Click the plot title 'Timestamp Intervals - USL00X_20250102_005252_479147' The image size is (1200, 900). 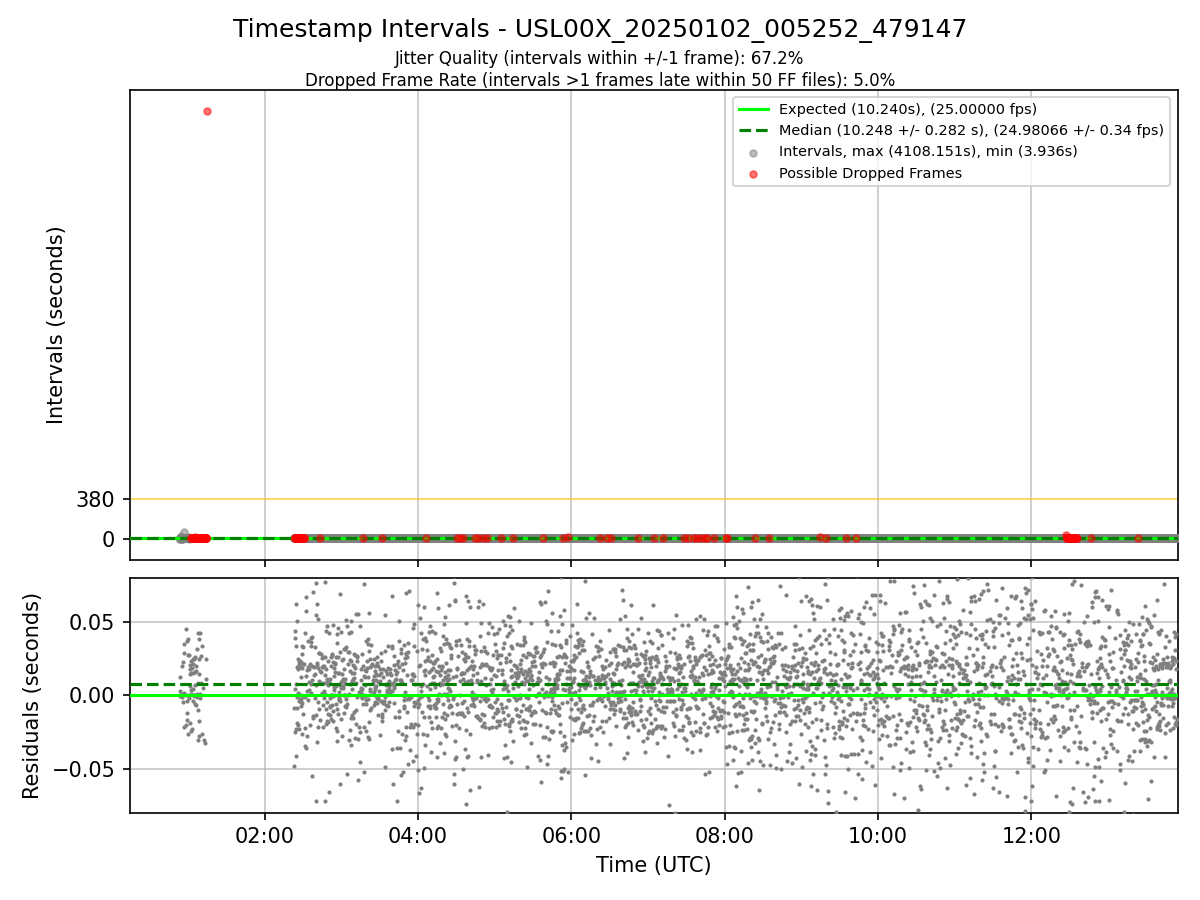[x=600, y=29]
